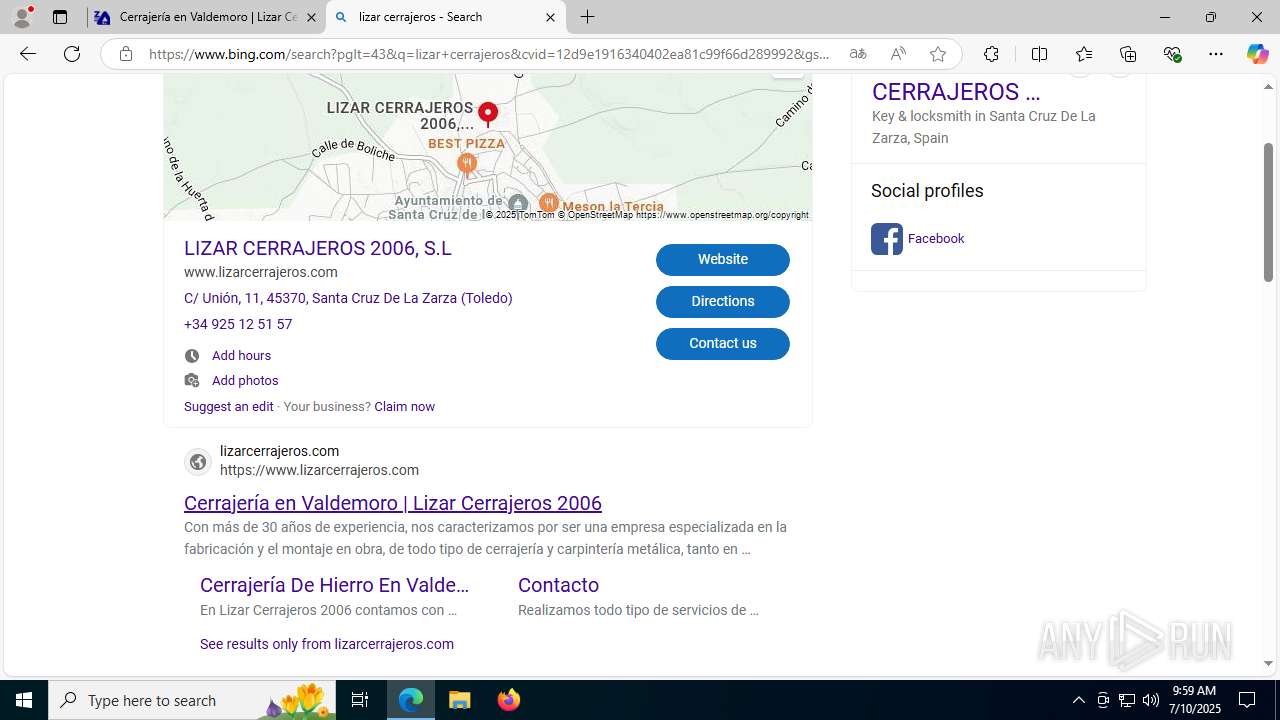Click Claim now business link
The image size is (1280, 720).
click(x=404, y=406)
